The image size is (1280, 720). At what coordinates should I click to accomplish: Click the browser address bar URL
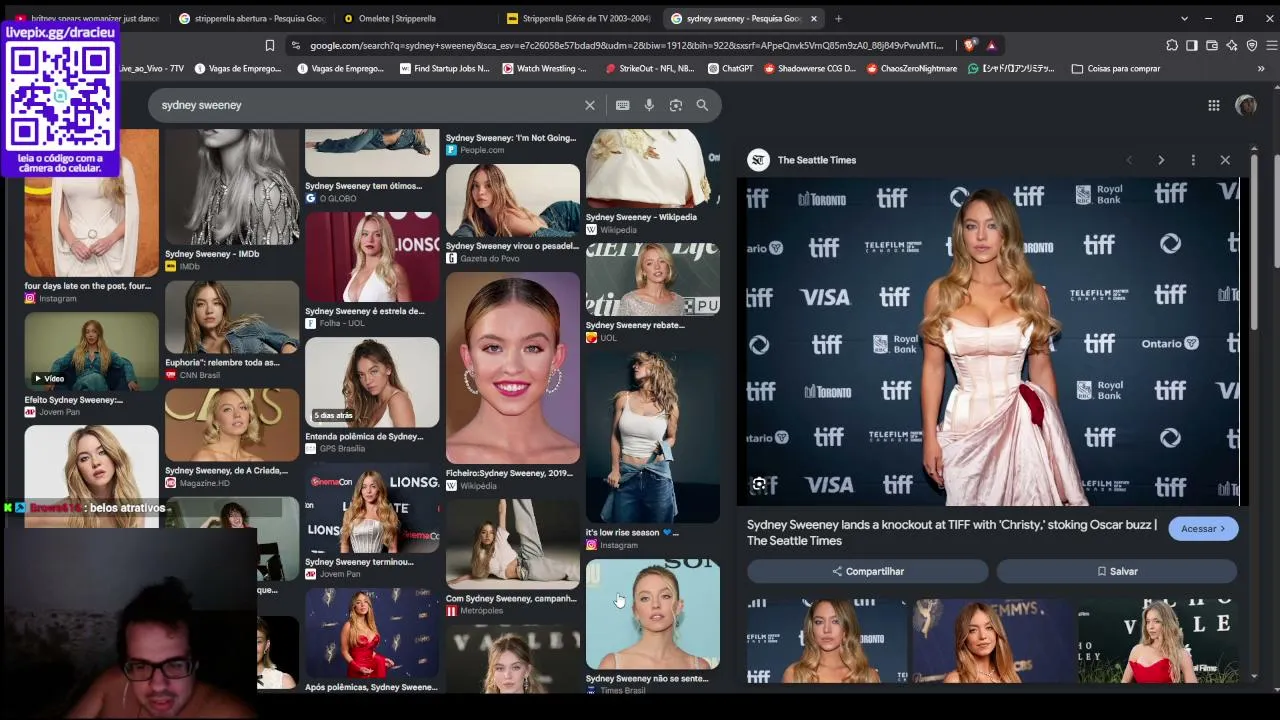click(626, 45)
